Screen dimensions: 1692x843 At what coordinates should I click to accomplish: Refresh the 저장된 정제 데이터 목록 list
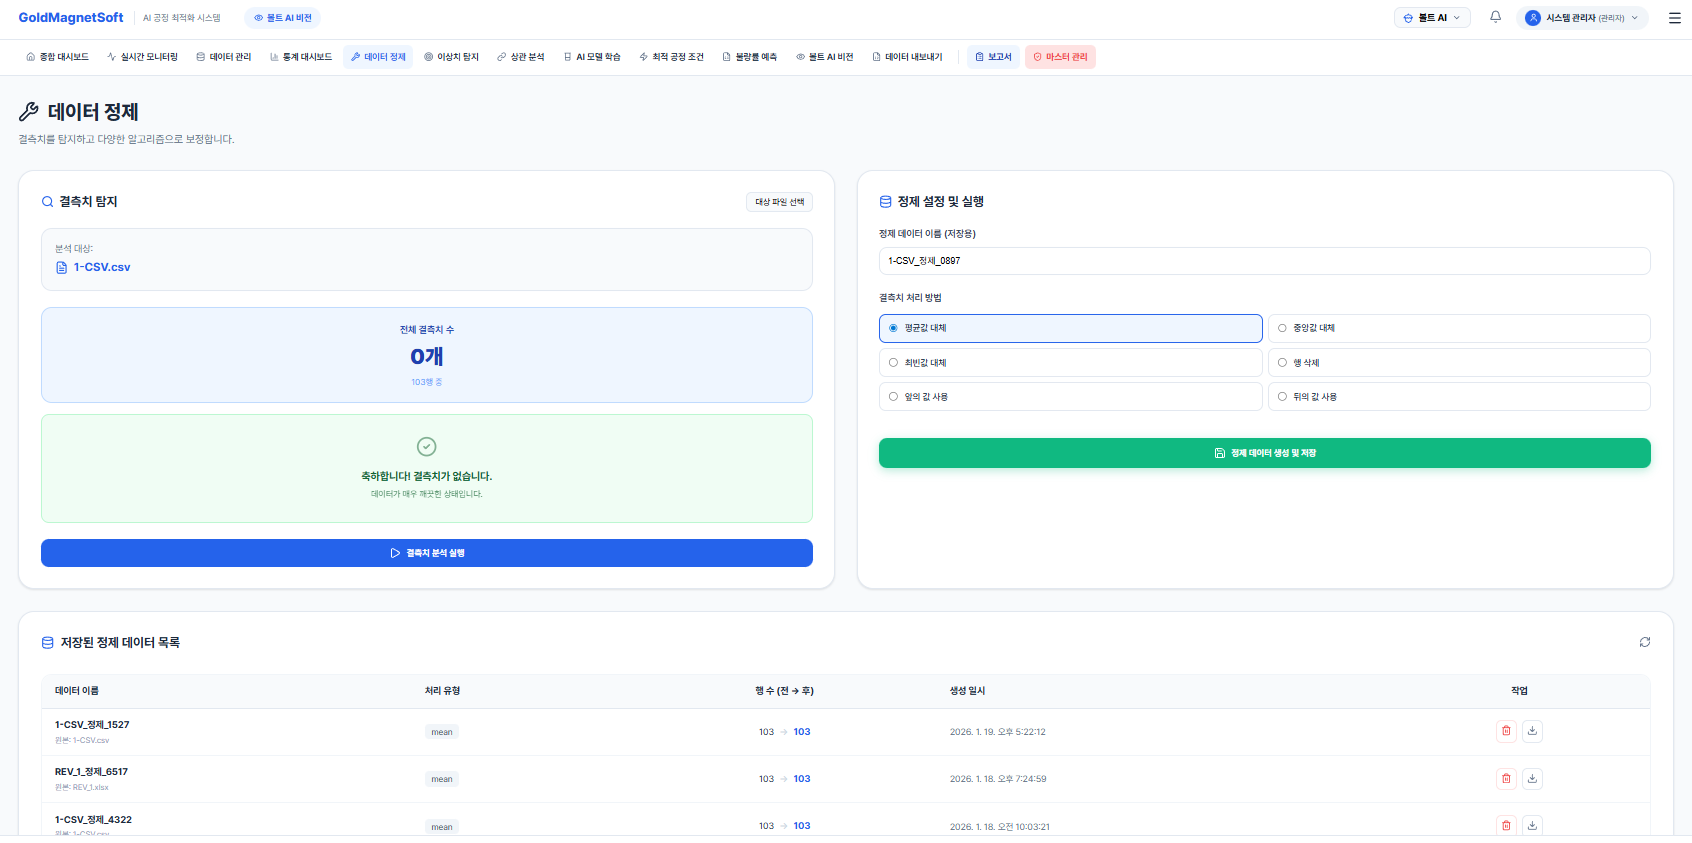pyautogui.click(x=1644, y=642)
